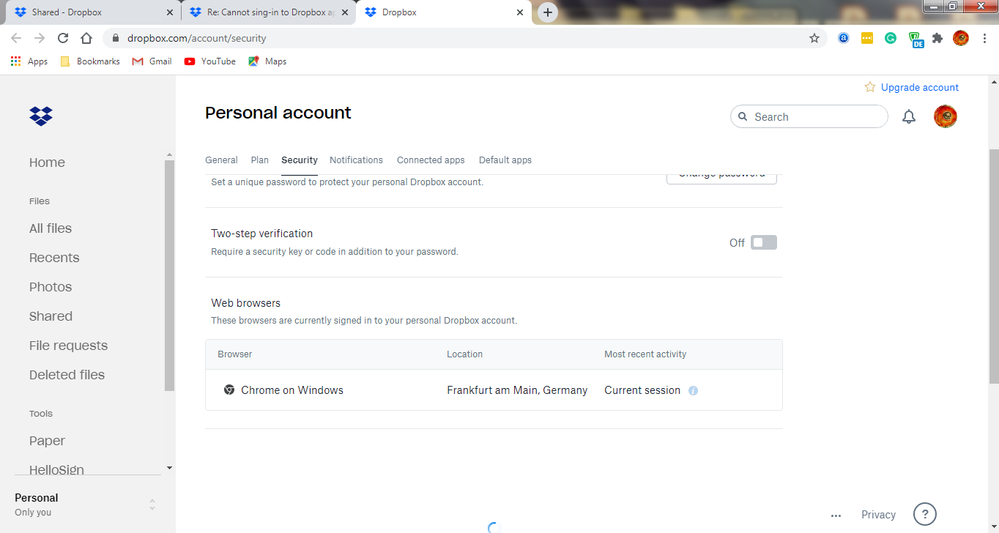Open the help question mark button
999x533 pixels.
coord(924,514)
